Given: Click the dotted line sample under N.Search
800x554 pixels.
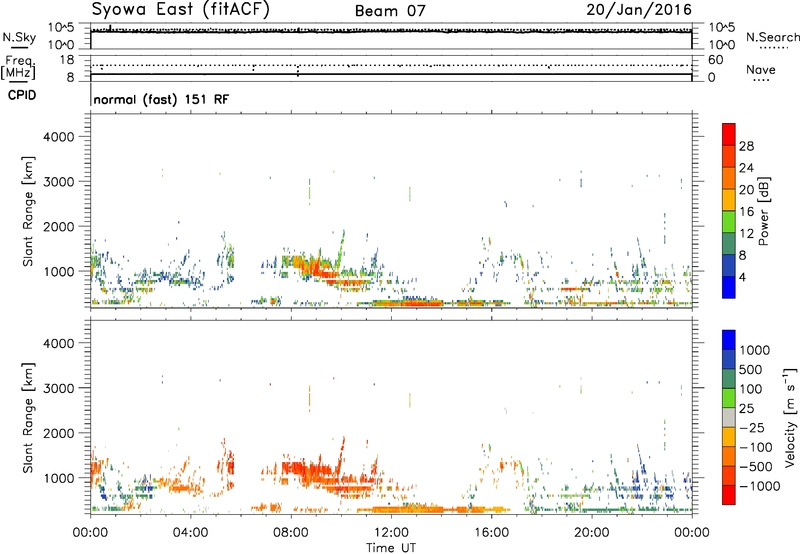Looking at the screenshot, I should pos(773,48).
